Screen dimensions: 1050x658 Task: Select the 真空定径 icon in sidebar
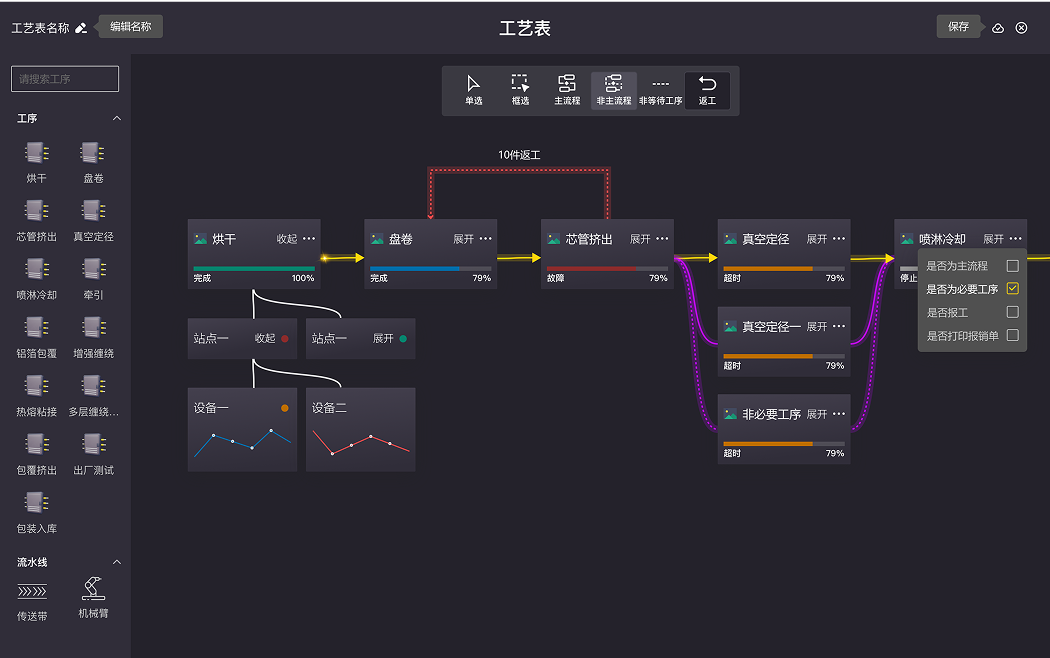pyautogui.click(x=93, y=211)
